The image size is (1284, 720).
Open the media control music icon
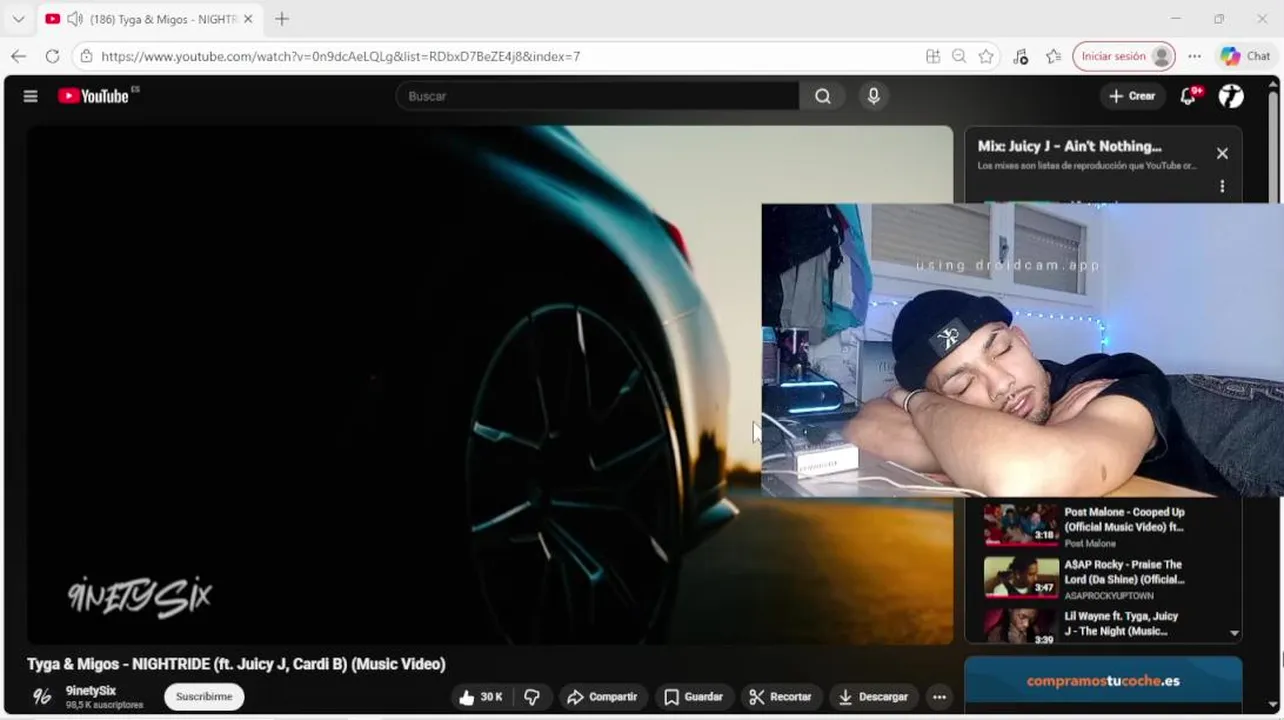click(1020, 56)
